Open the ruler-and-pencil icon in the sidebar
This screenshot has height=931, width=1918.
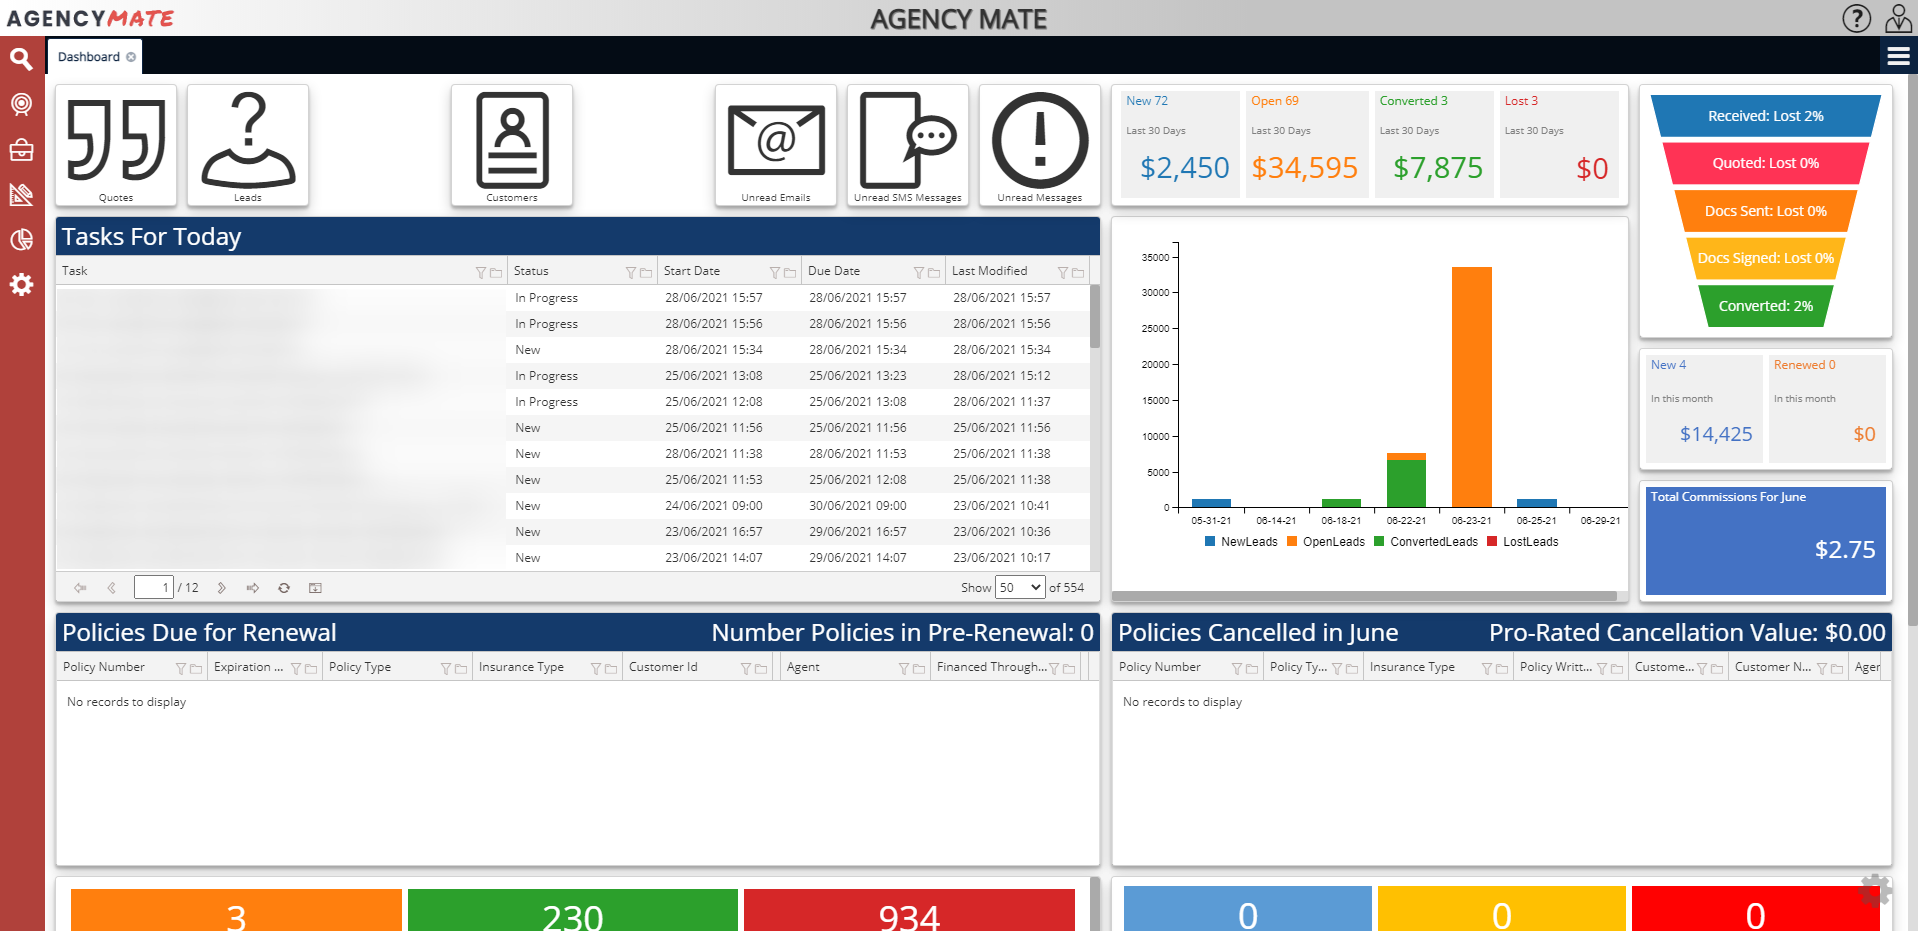(21, 194)
